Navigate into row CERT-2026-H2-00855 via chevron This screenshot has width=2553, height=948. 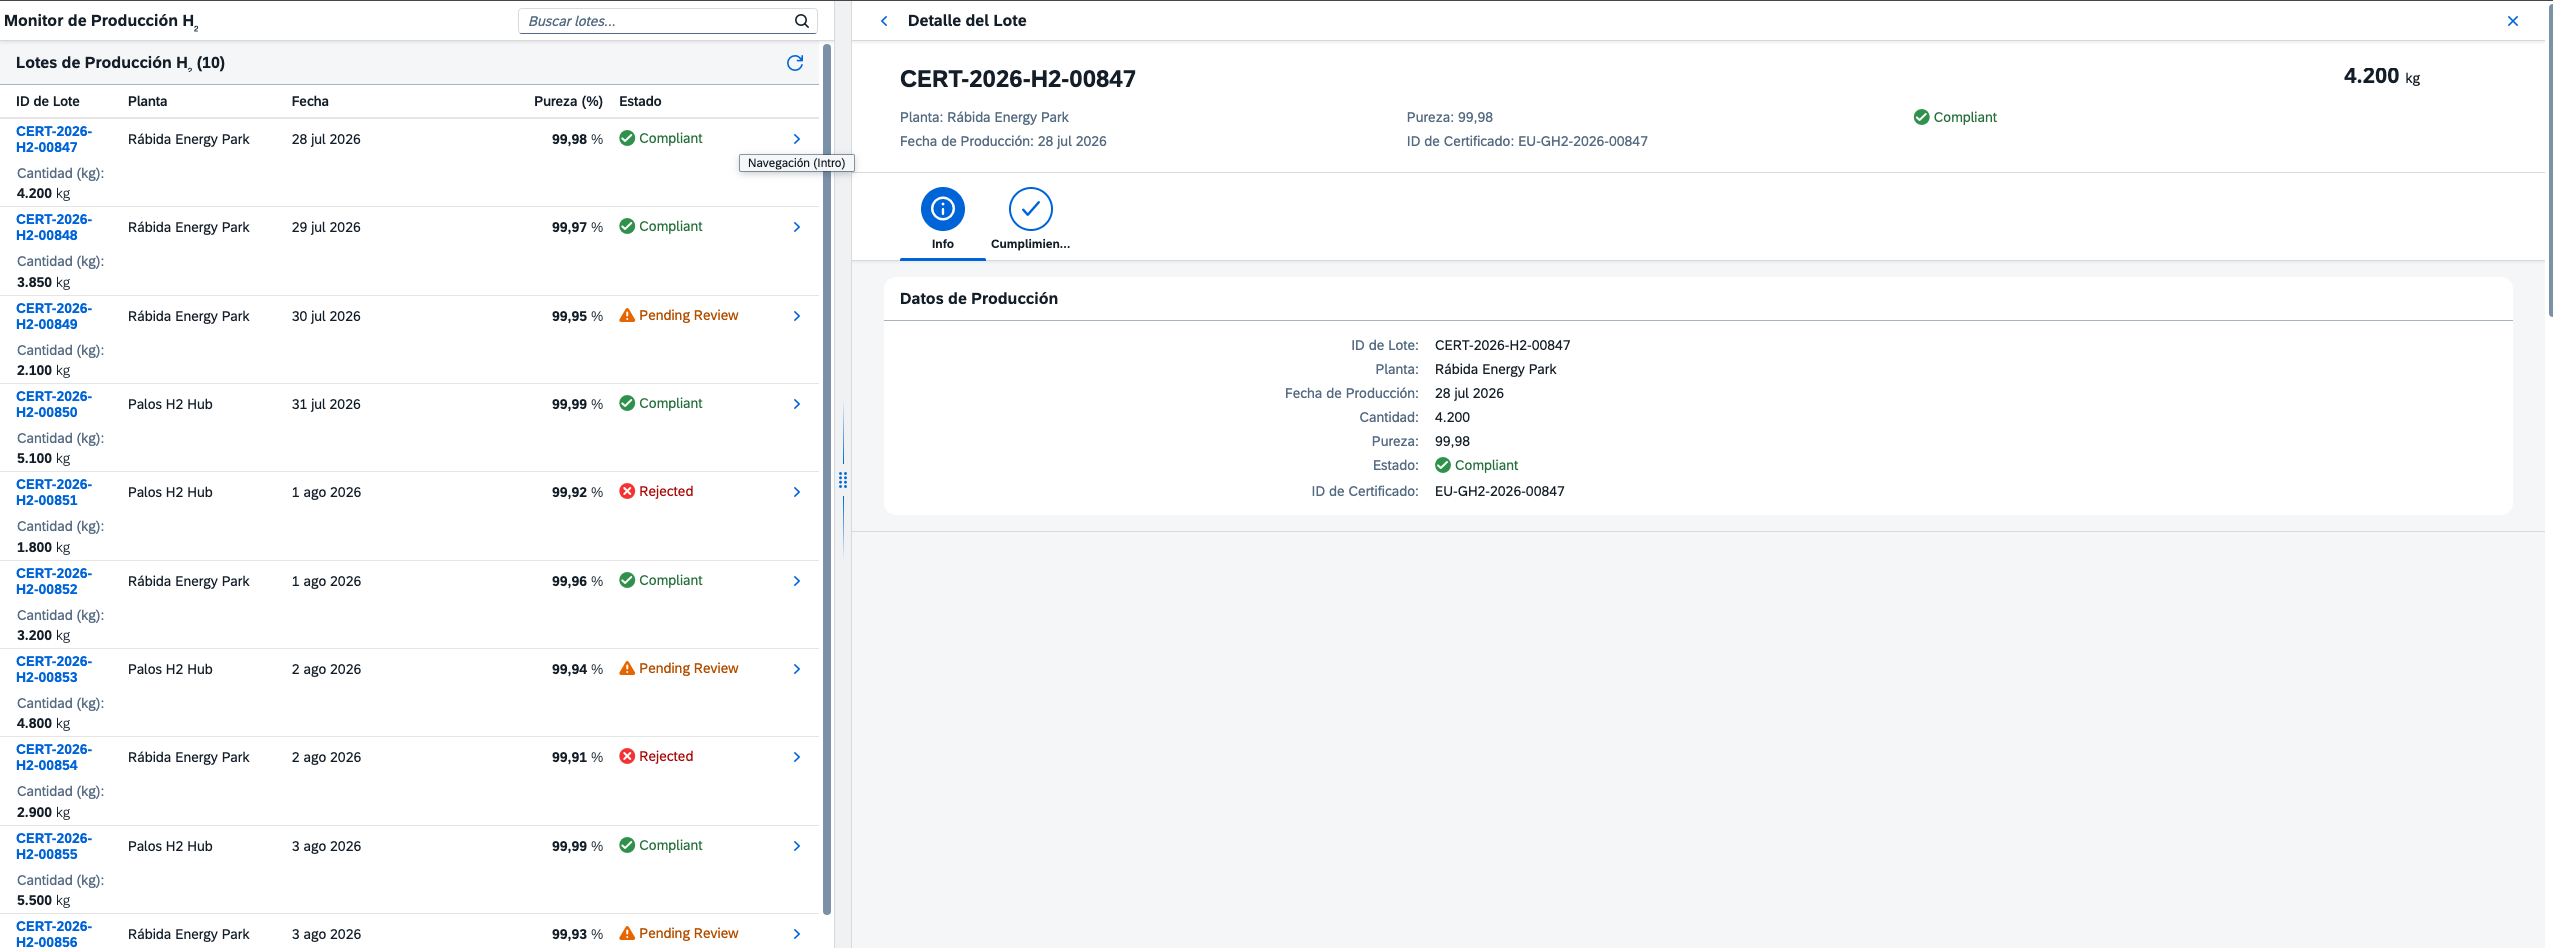click(x=797, y=846)
